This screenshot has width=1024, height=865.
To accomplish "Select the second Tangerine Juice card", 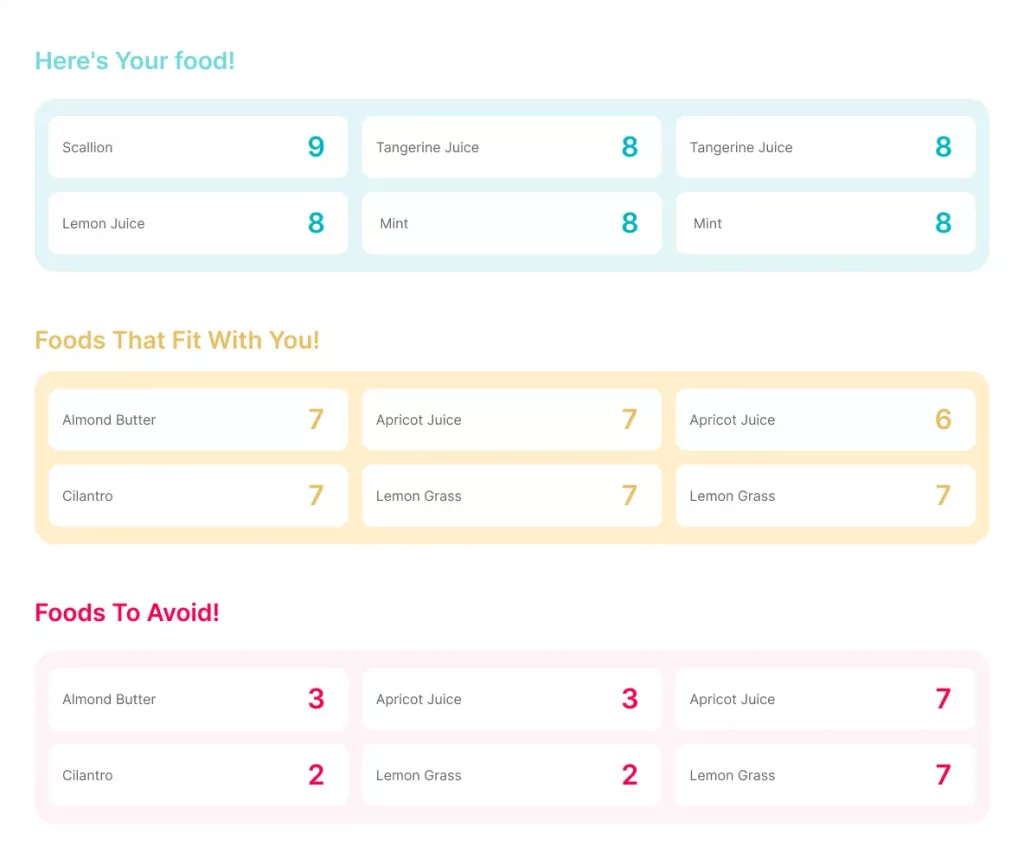I will 825,147.
